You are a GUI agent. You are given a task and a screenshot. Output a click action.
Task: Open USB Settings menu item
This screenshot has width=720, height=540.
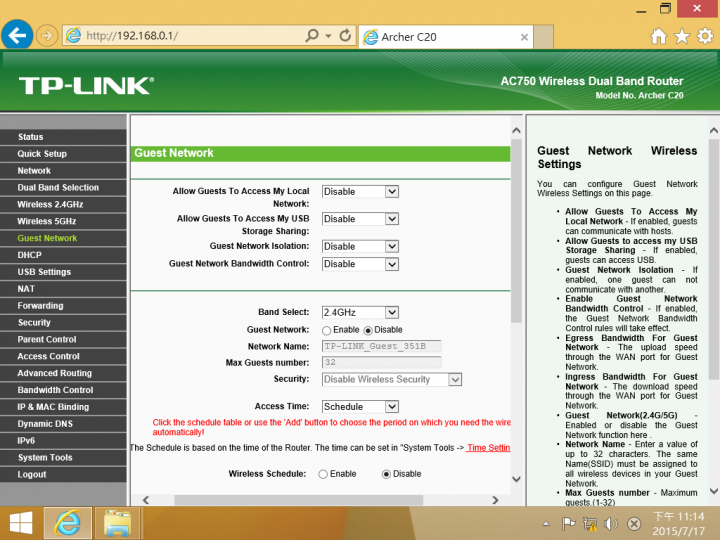point(63,272)
